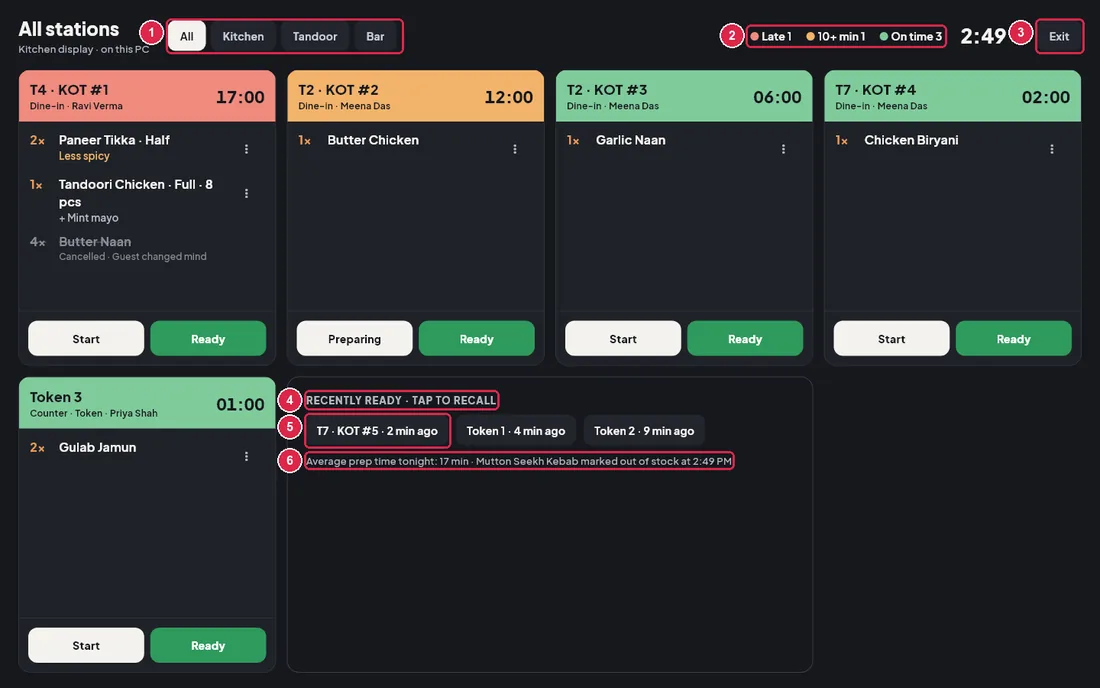Screen dimensions: 1100x688
Task: Start order T2 KOT #3
Action: pos(623,339)
